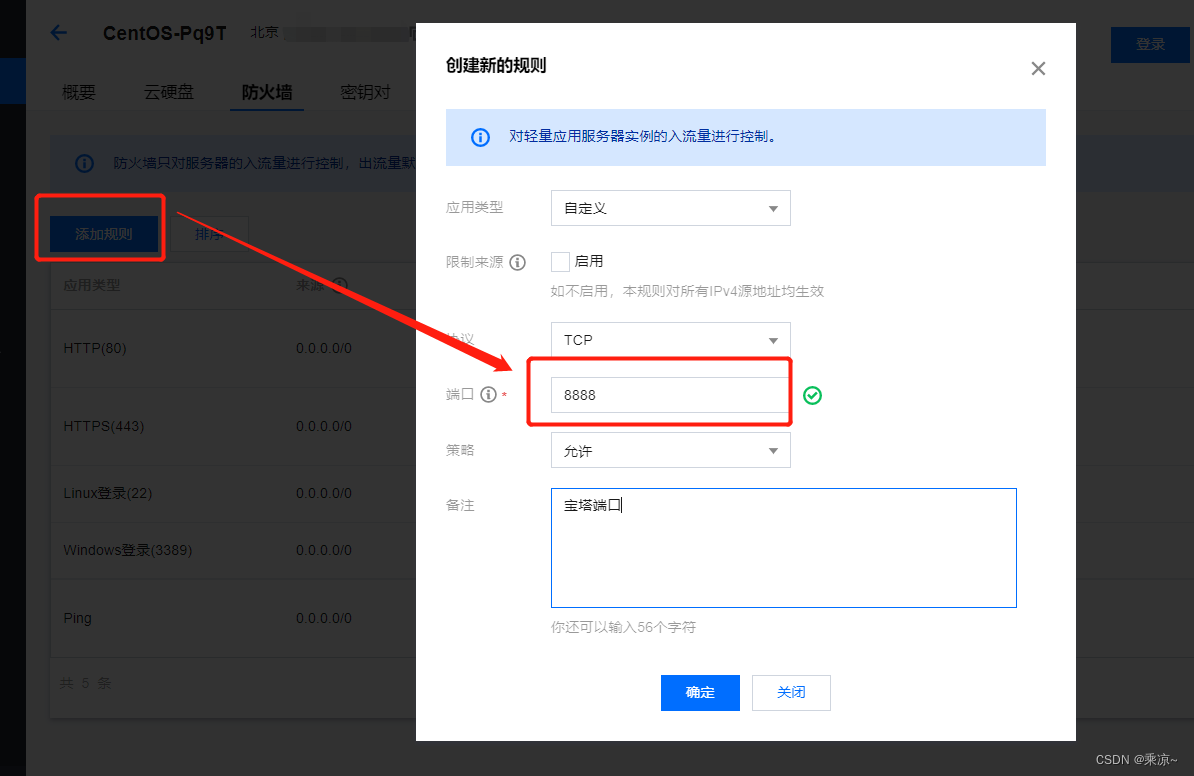Click the 你还可以输入56个字符 hint text
The width and height of the screenshot is (1194, 776).
click(624, 627)
